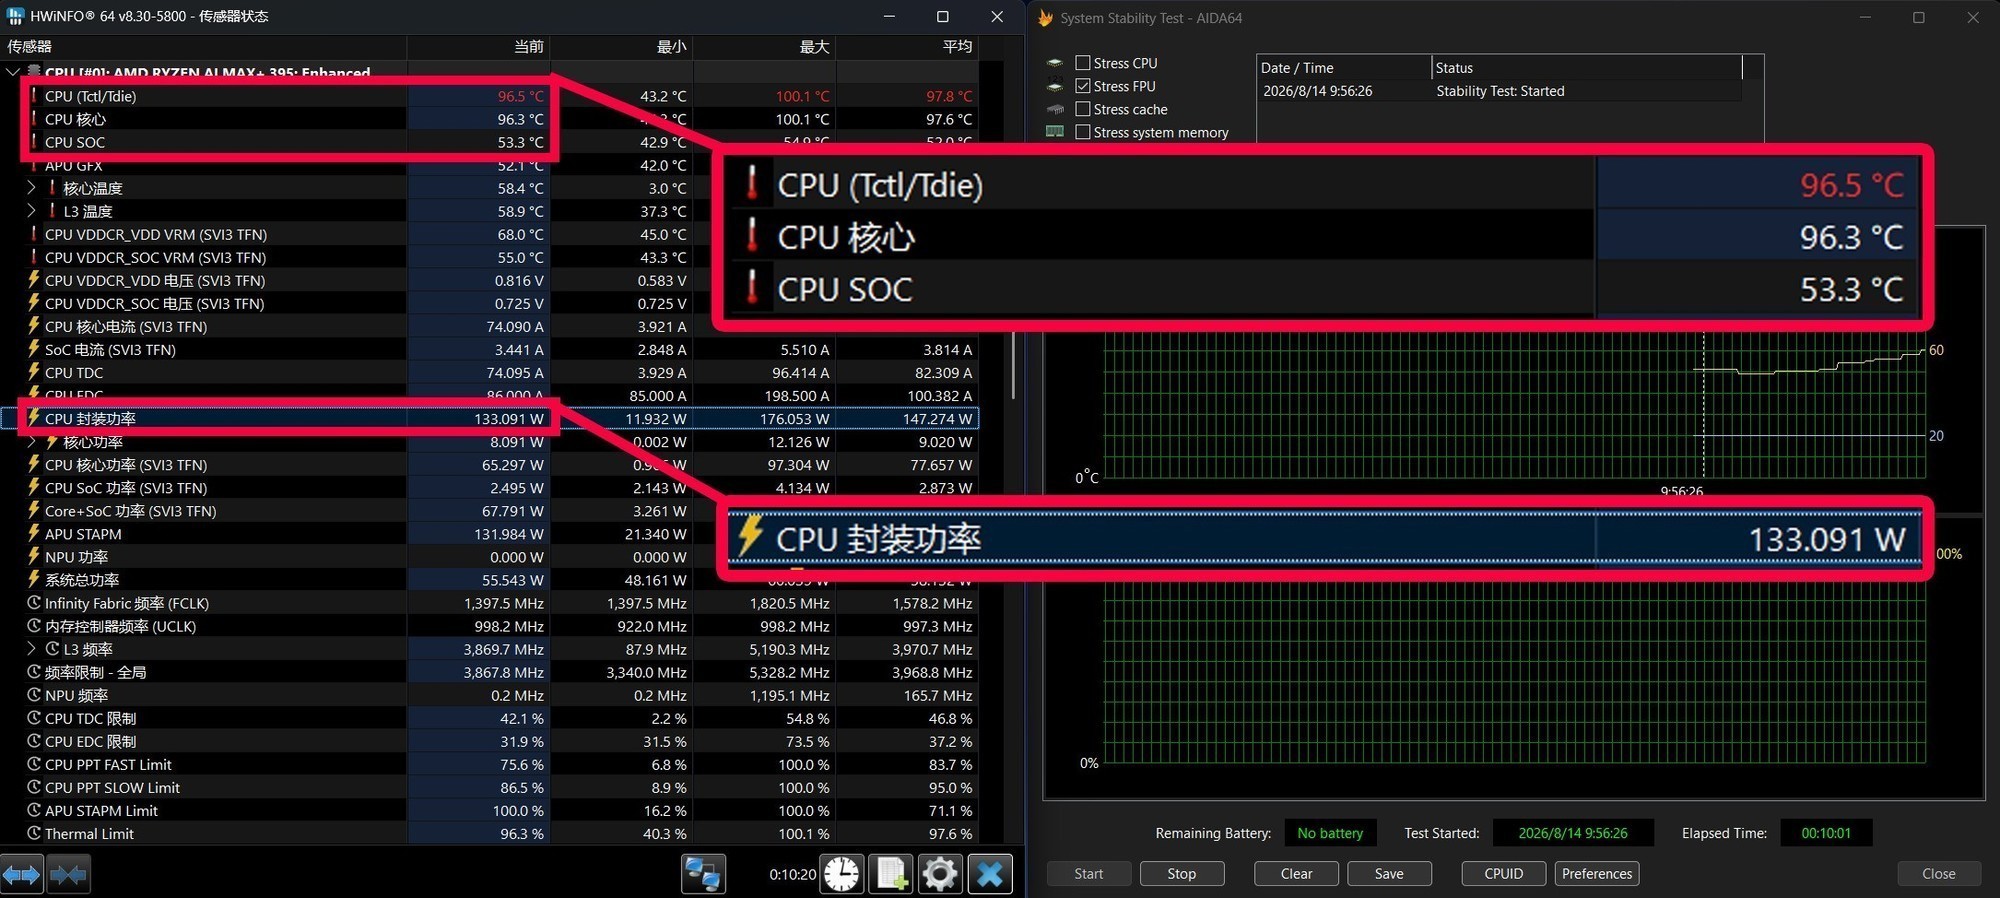Click the memory module icon beside Stress system memory
Viewport: 2000px width, 898px height.
click(x=1055, y=132)
